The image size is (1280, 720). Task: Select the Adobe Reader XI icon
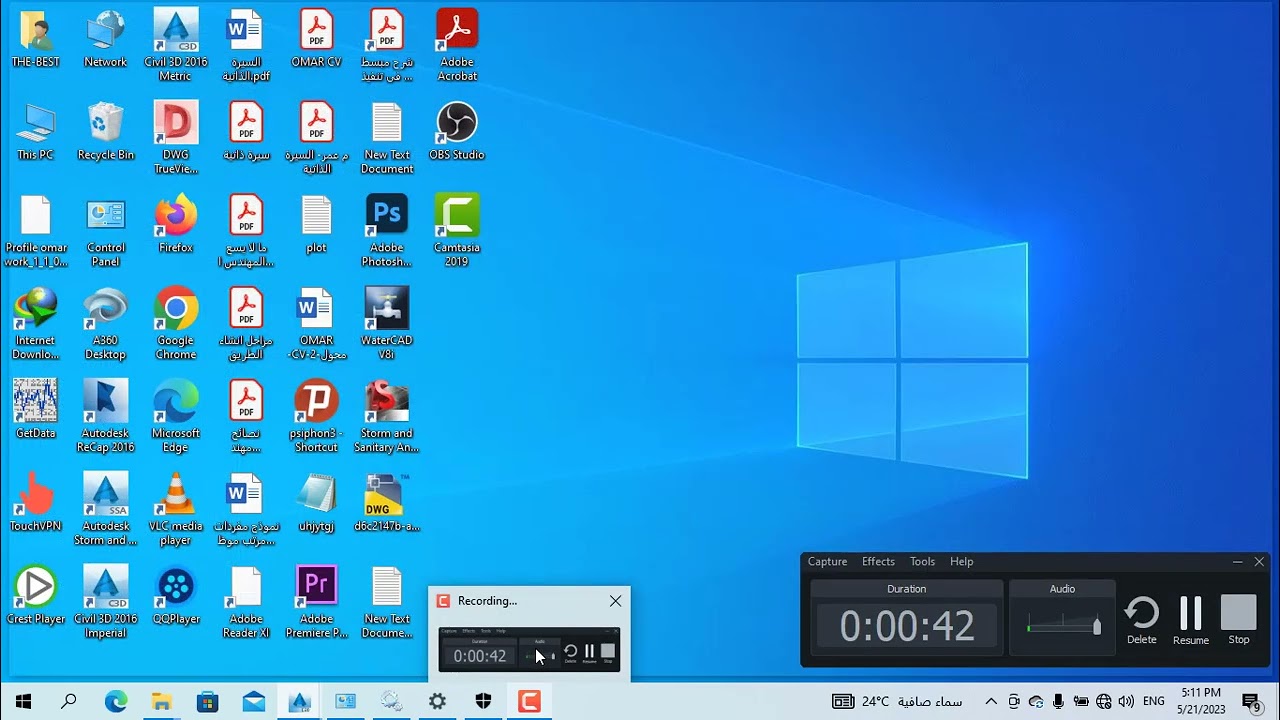click(246, 601)
